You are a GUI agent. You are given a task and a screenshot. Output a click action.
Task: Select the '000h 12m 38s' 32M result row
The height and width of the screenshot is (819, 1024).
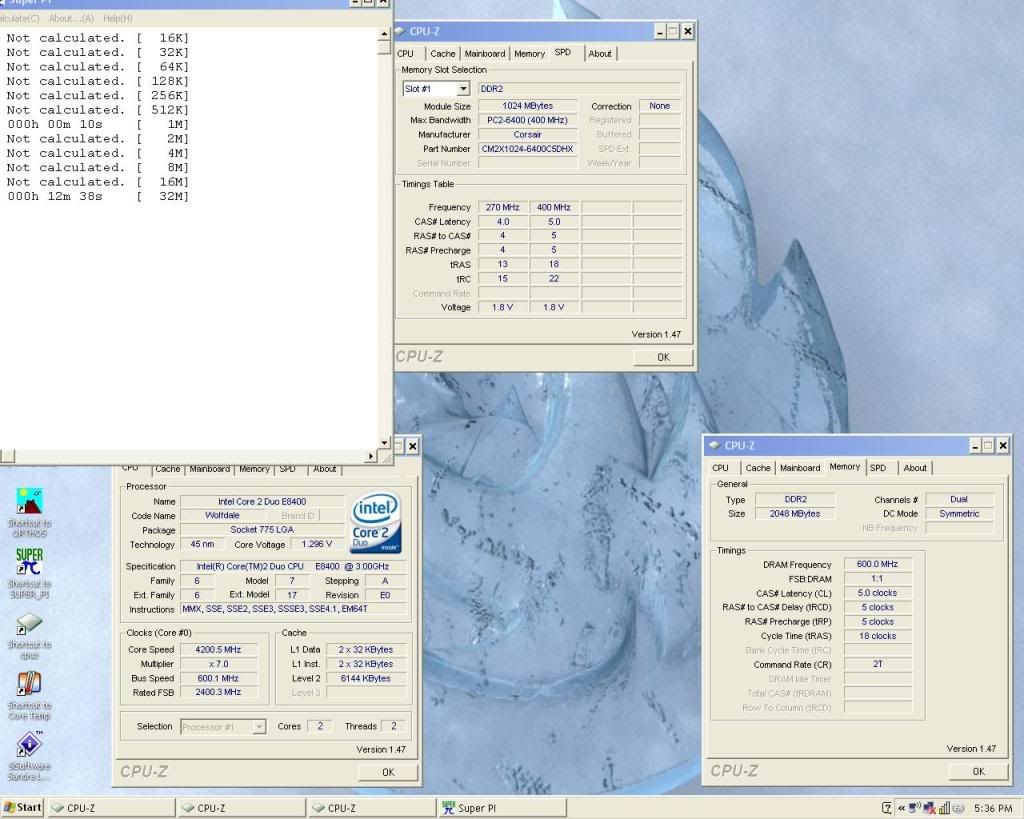(98, 196)
